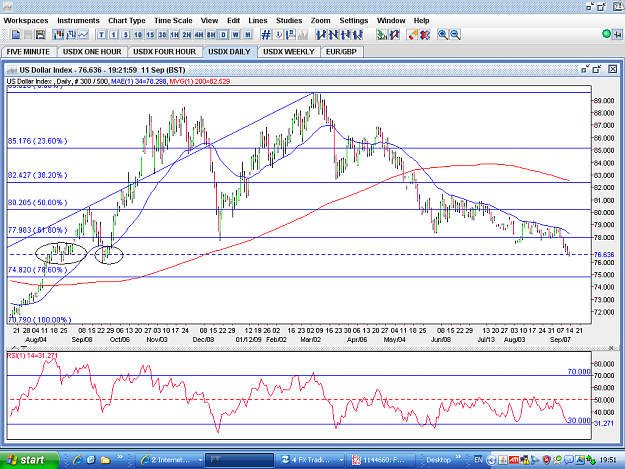
Task: Open the Instruments menu
Action: pos(78,20)
